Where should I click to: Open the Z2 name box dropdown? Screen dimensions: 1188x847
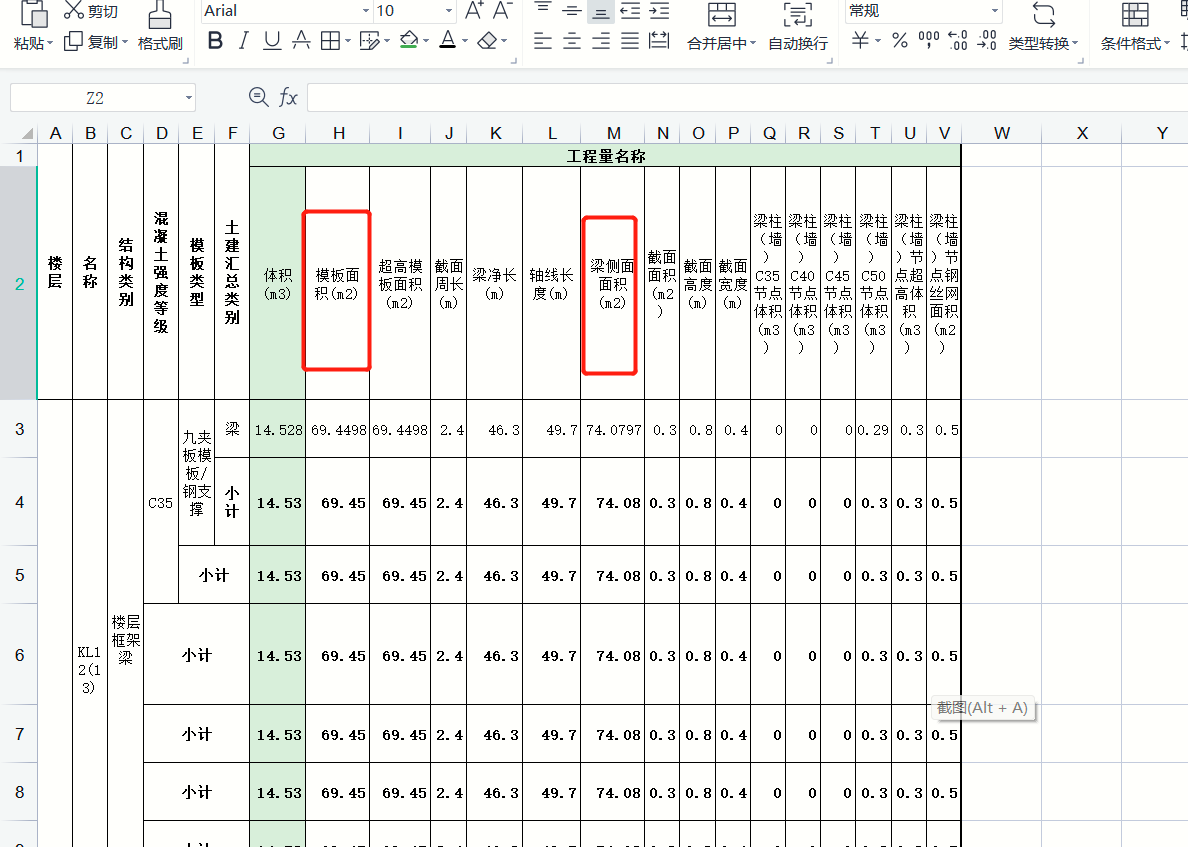click(189, 98)
